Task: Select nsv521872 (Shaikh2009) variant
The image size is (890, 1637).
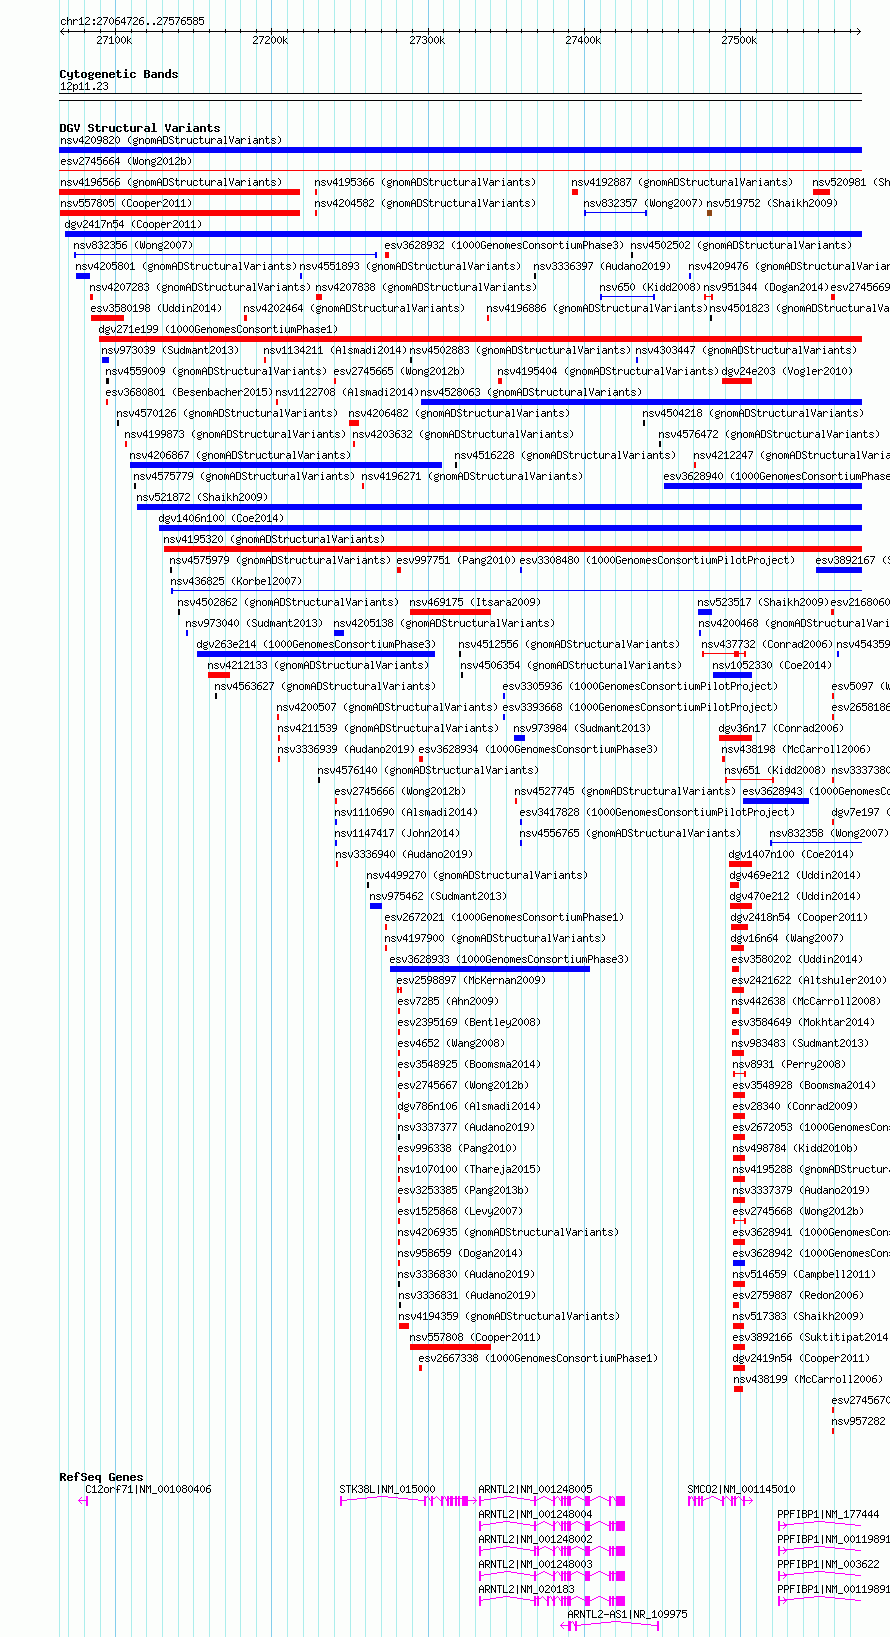Action: [x=499, y=507]
